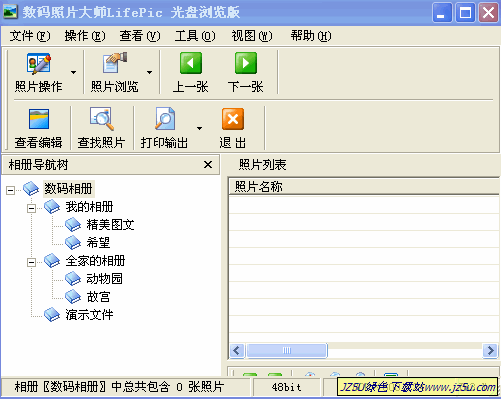Click the 数码相册 root book icon

click(31, 189)
